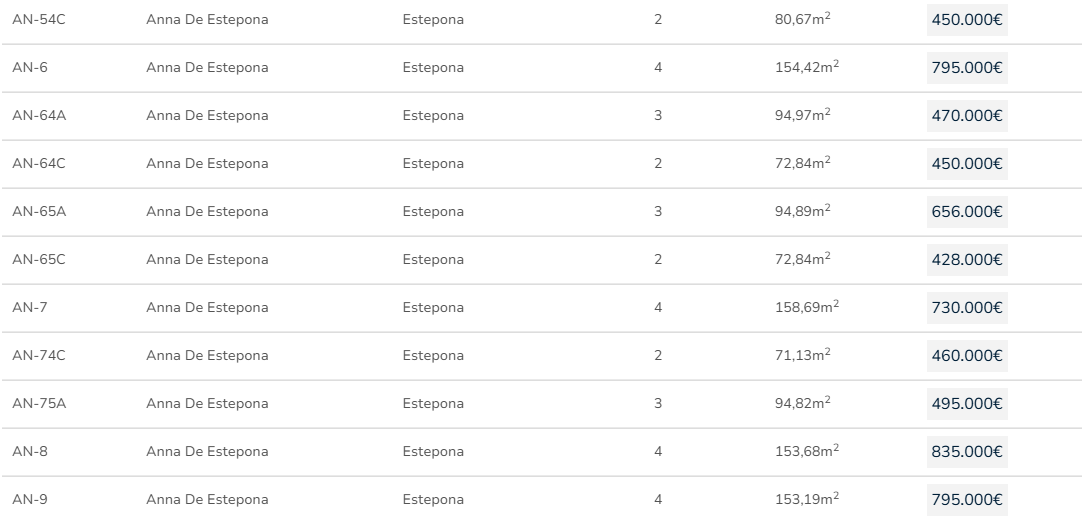Click the 795.000€ price in row AN-6
Viewport: 1082px width, 523px height.
pyautogui.click(x=966, y=68)
